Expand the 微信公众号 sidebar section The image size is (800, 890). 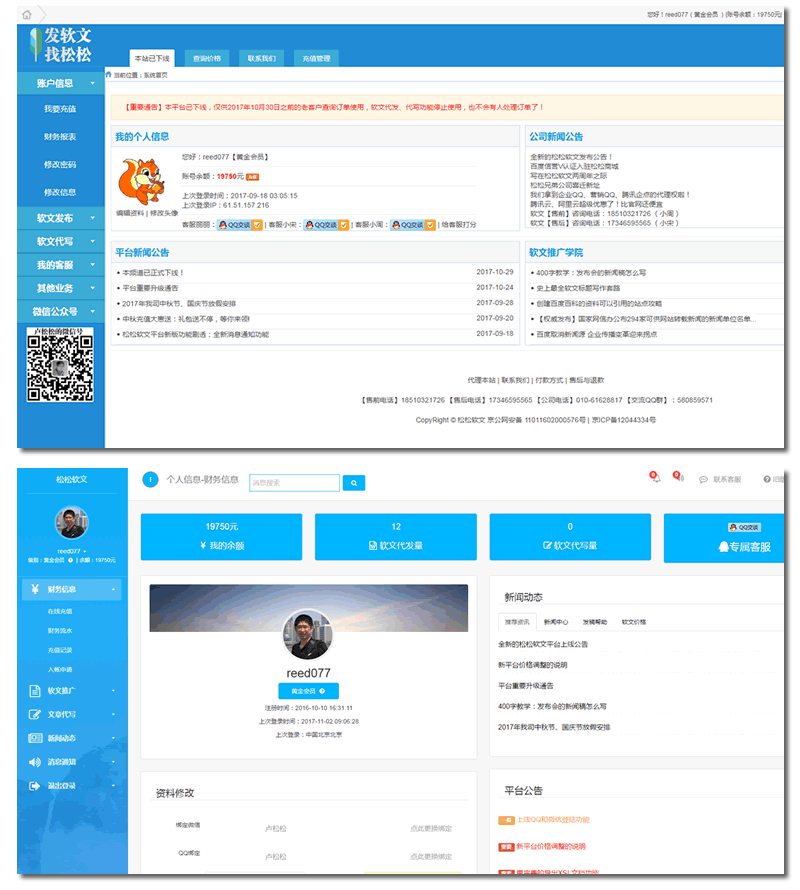point(60,312)
